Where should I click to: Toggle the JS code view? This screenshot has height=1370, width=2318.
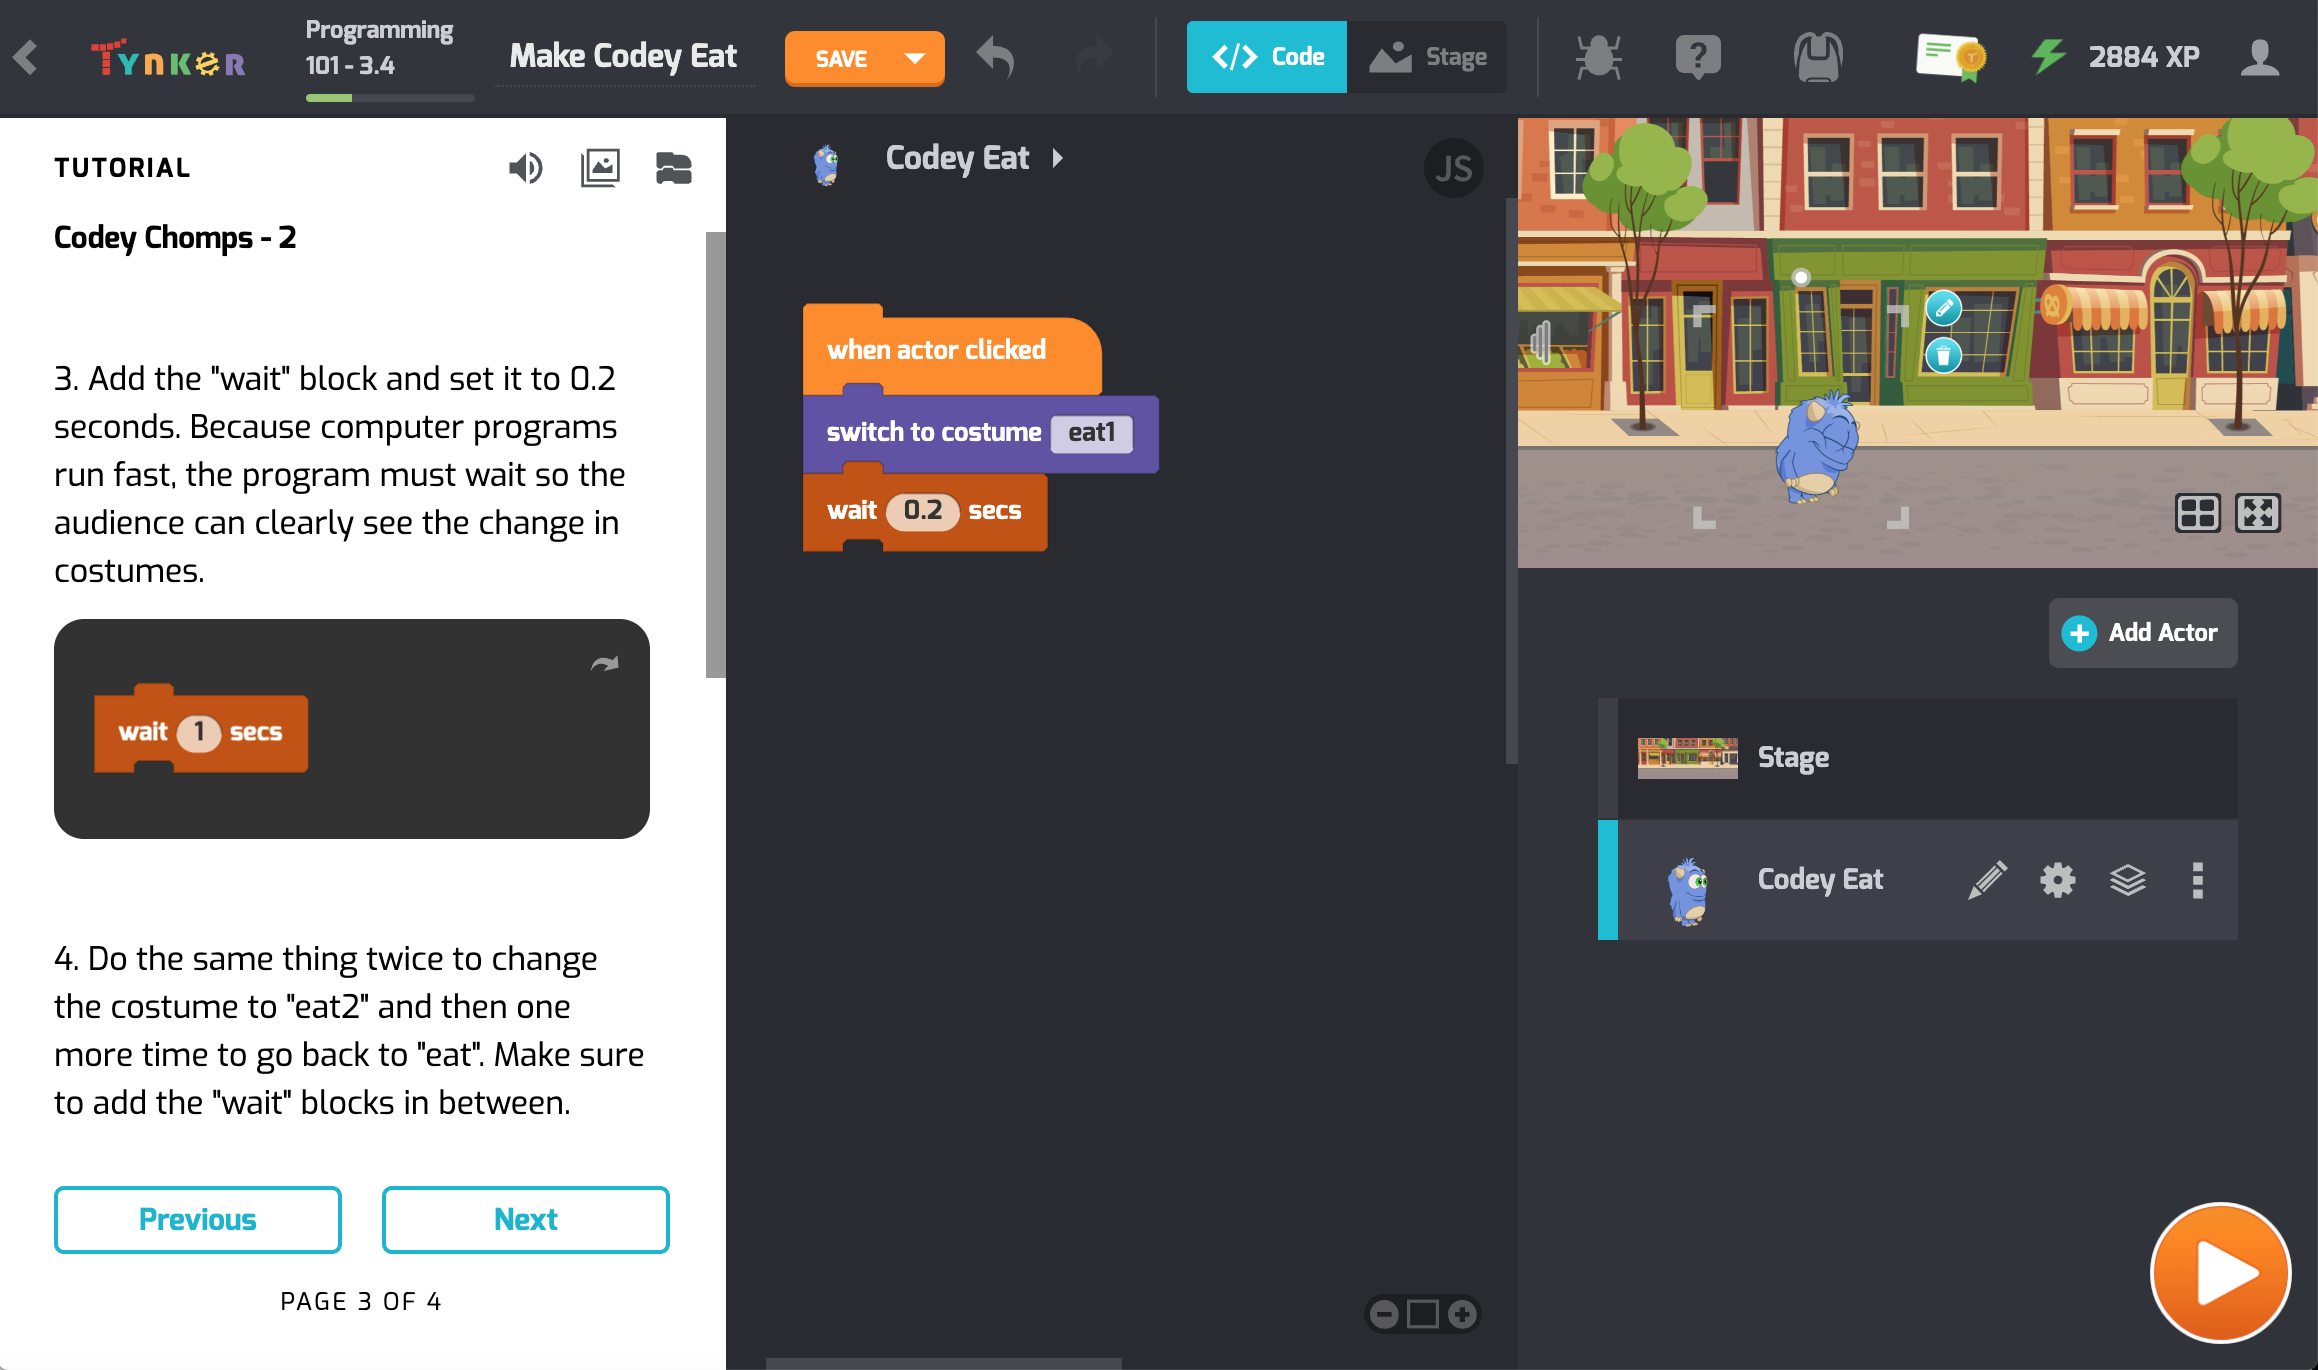tap(1453, 168)
